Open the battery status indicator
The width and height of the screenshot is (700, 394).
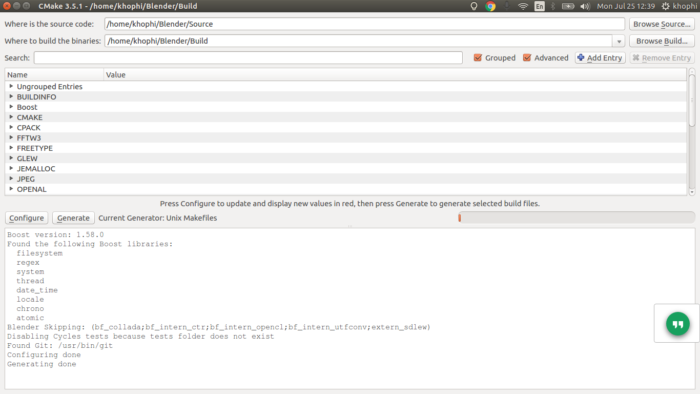click(x=568, y=6)
